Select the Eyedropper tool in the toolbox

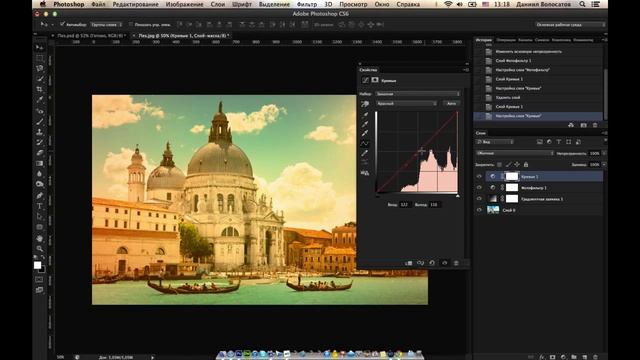[x=40, y=100]
